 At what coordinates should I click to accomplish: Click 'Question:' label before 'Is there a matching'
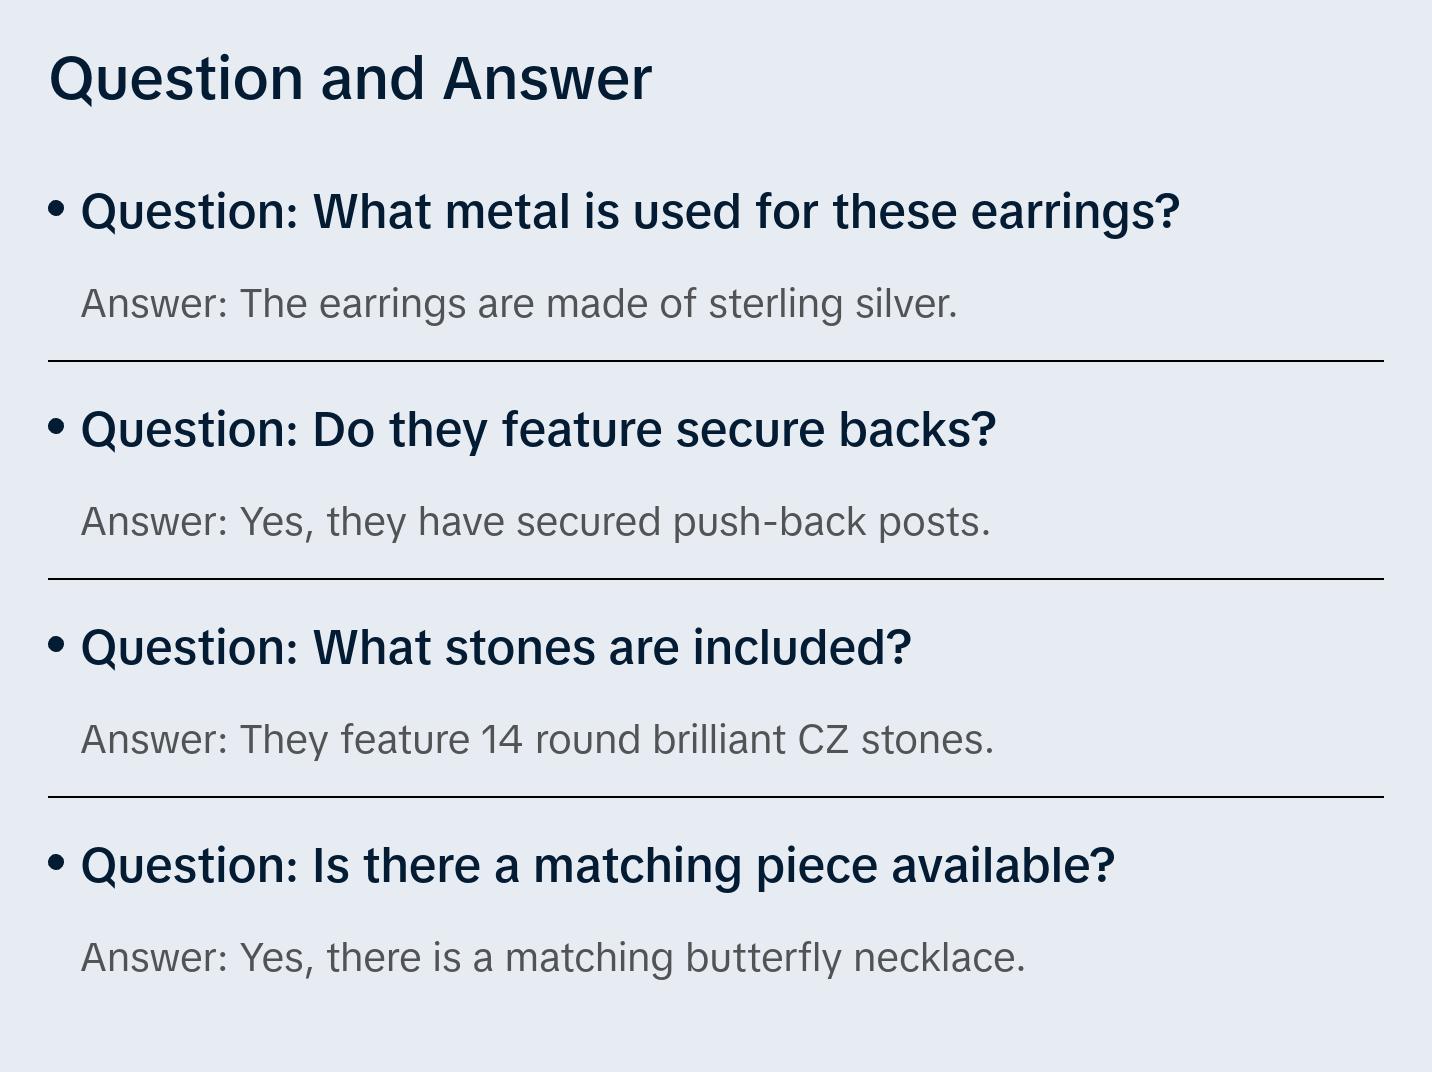[190, 866]
